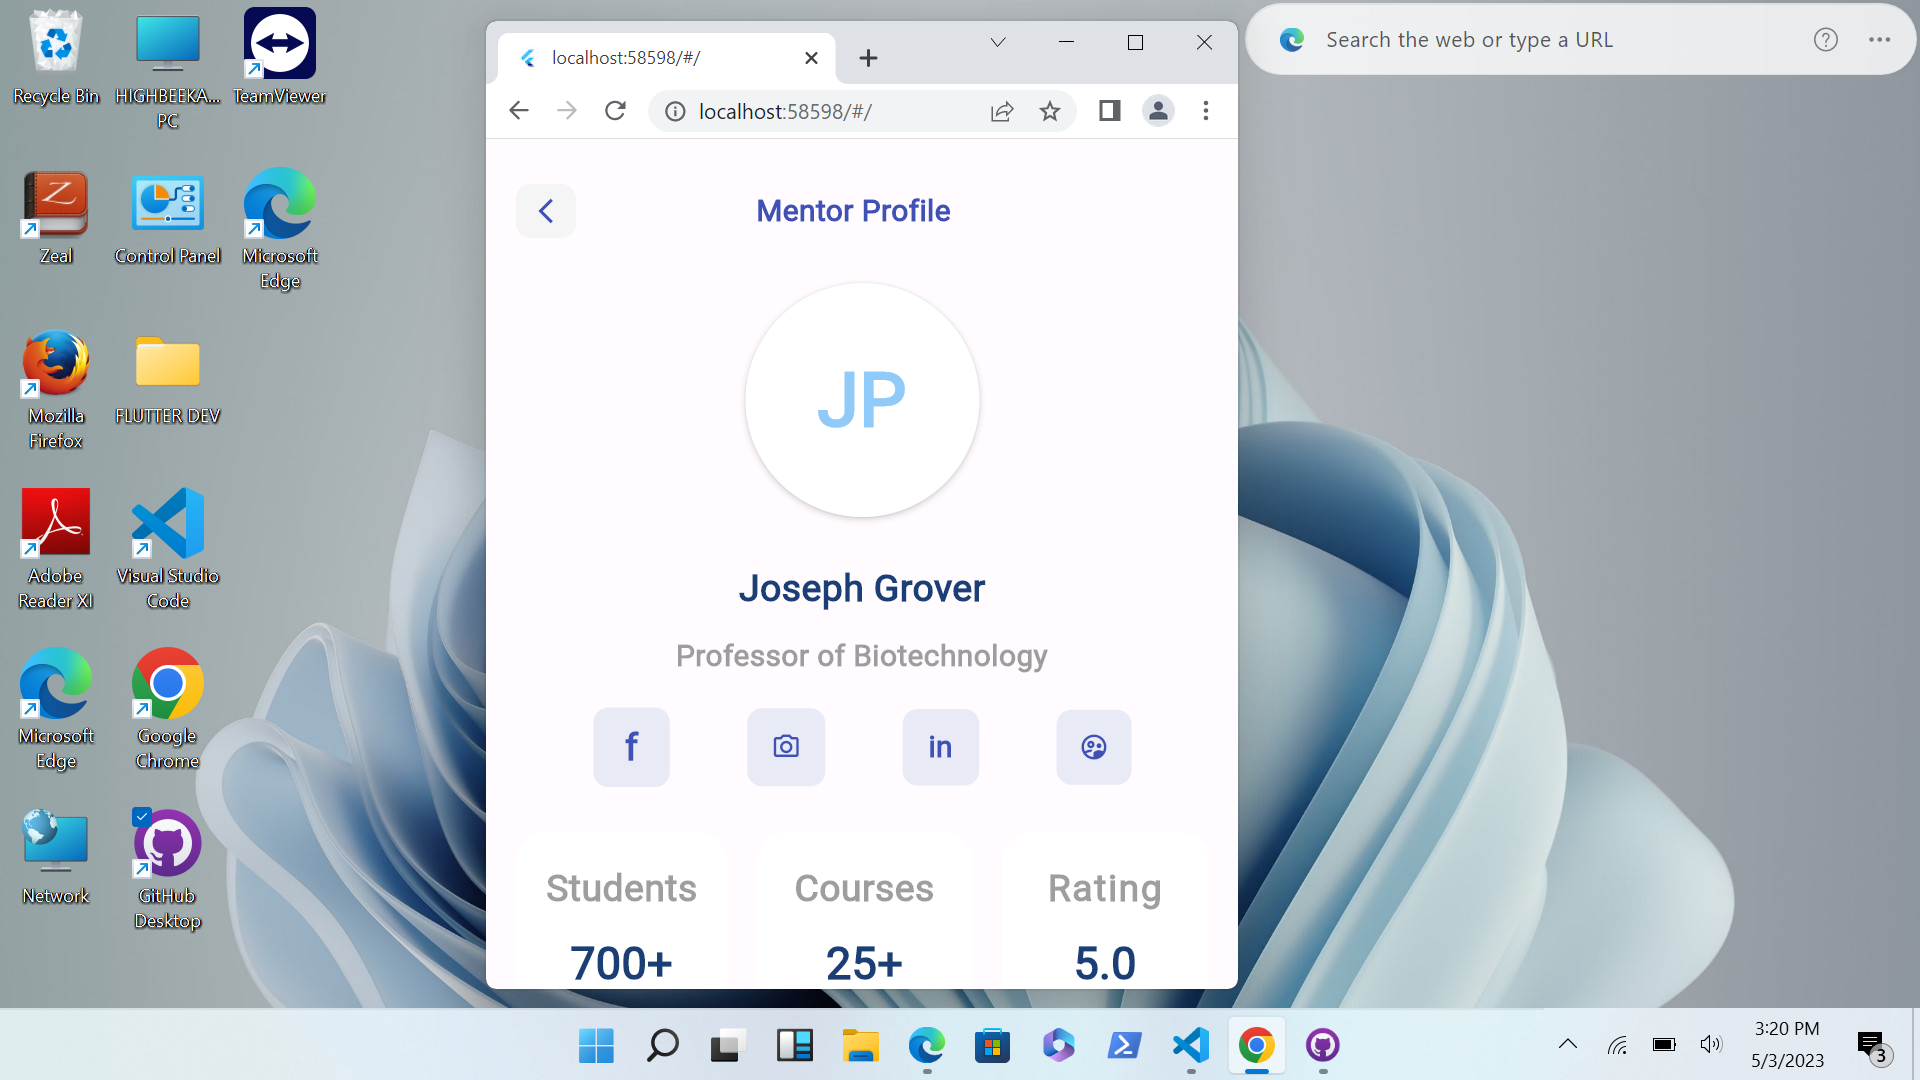Click the Rating 5.0 card
The image size is (1920, 1080).
(1105, 911)
